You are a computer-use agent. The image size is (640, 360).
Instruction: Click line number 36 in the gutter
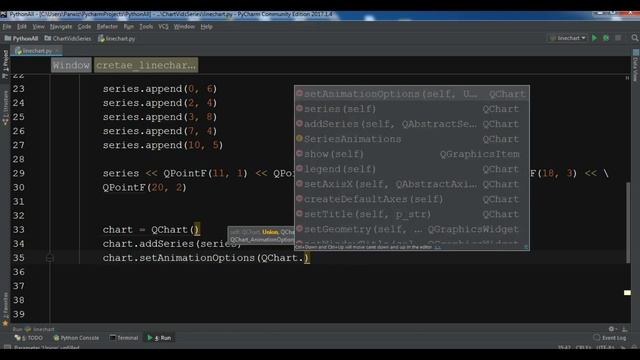pyautogui.click(x=18, y=272)
